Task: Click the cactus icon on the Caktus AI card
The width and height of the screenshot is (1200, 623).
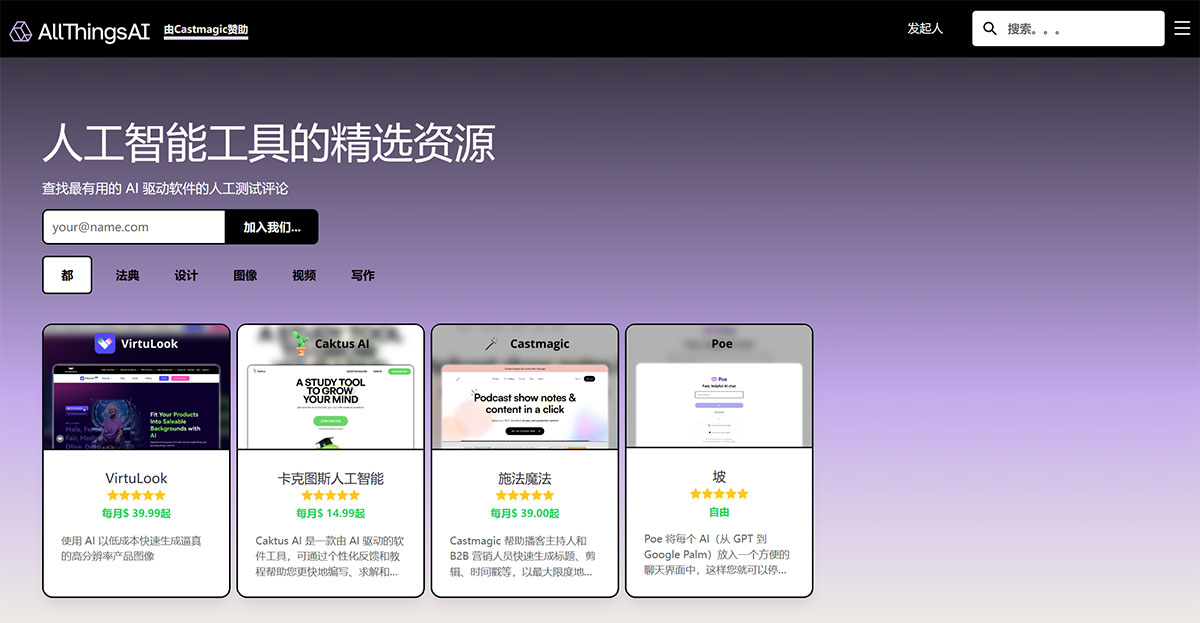Action: [x=299, y=342]
